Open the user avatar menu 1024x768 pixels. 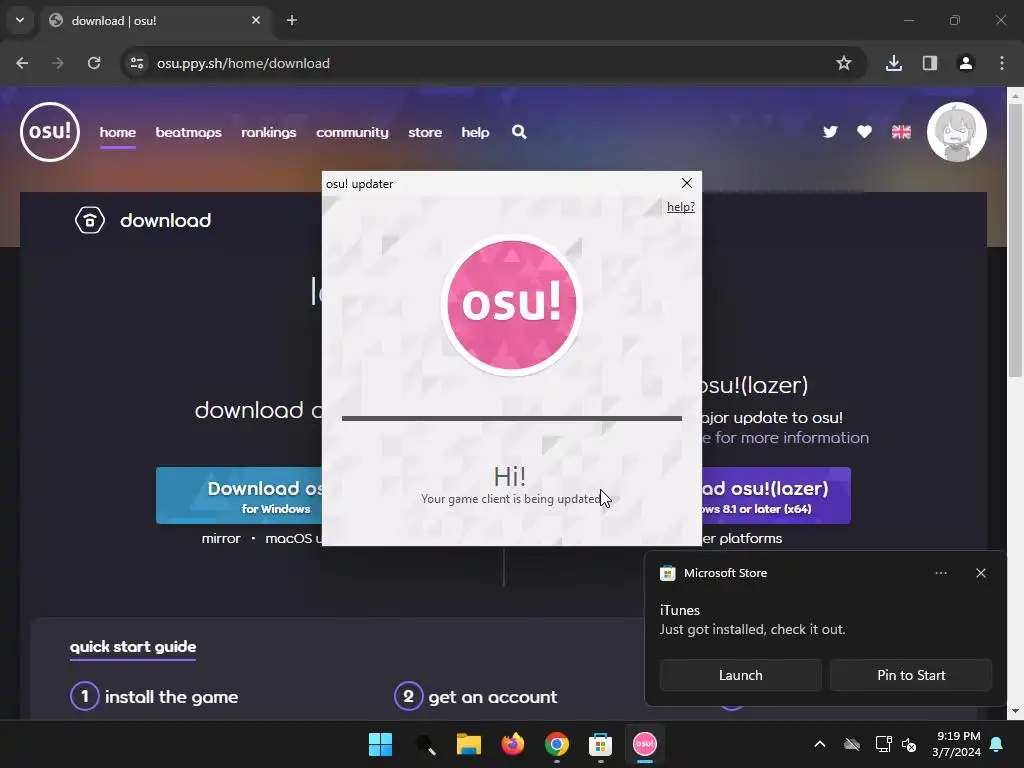[x=957, y=132]
